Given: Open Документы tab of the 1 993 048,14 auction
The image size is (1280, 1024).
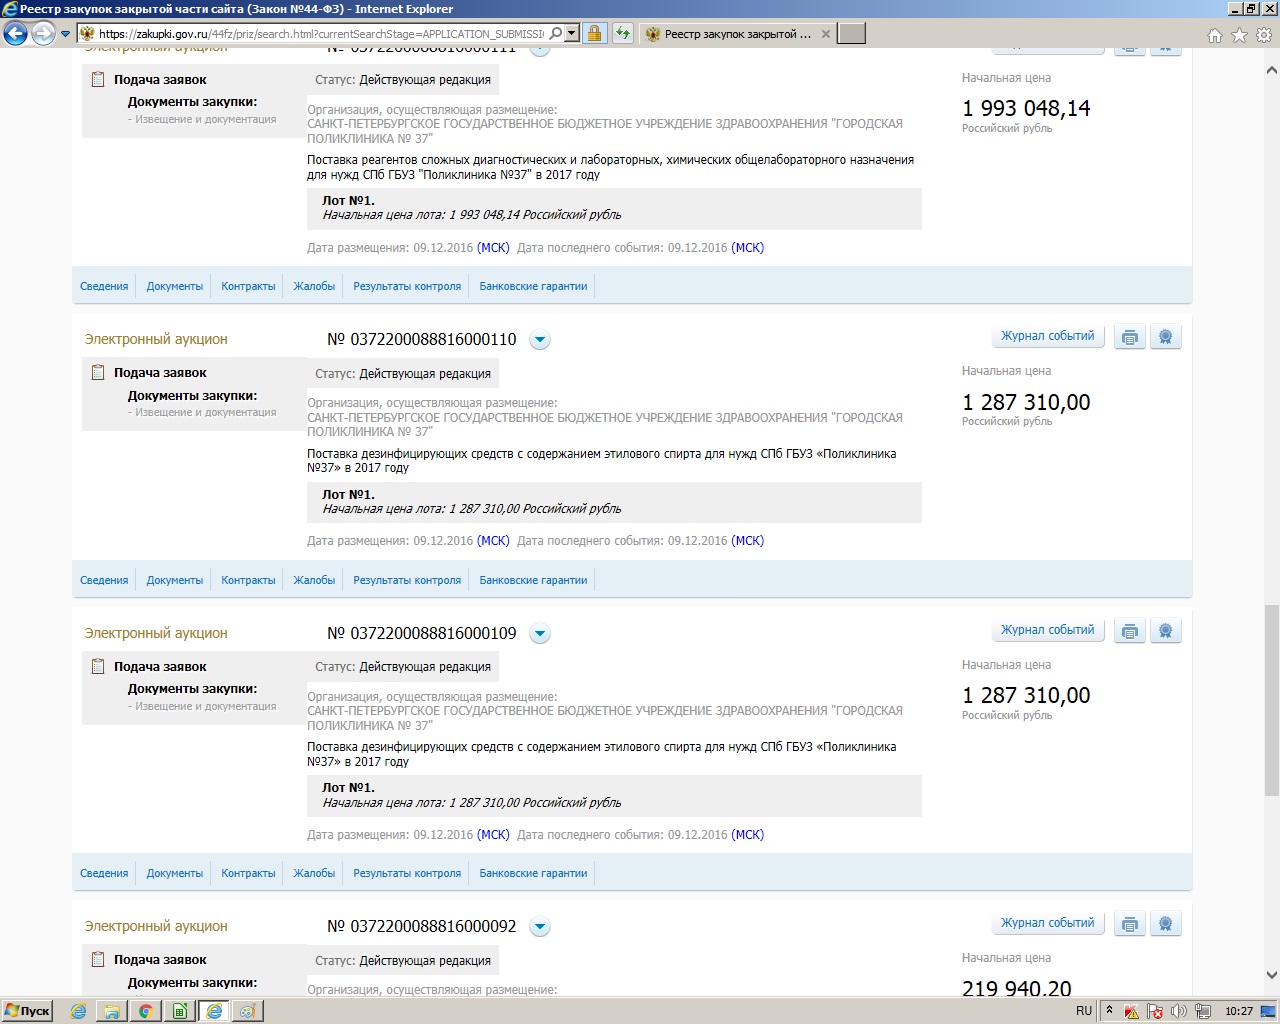Looking at the screenshot, I should tap(175, 286).
